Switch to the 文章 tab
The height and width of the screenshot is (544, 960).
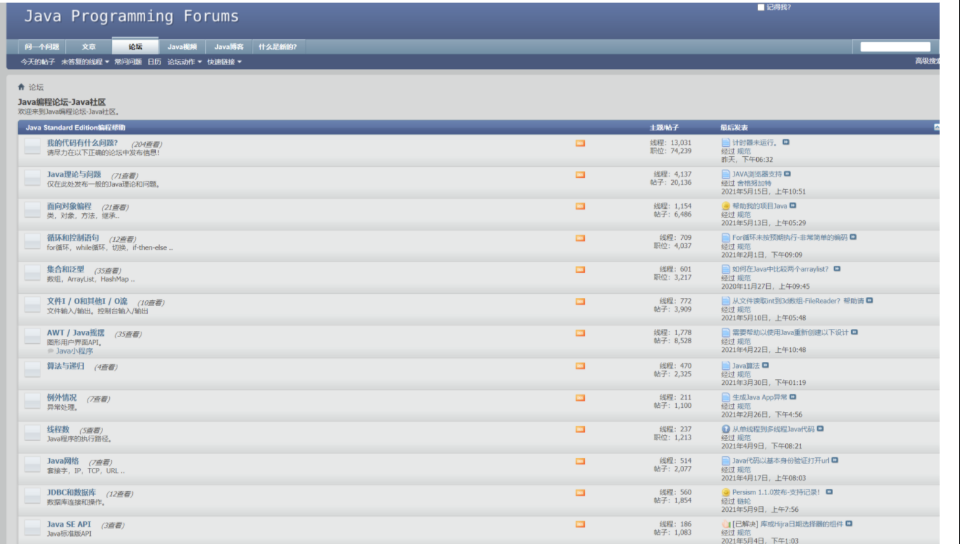tap(89, 47)
